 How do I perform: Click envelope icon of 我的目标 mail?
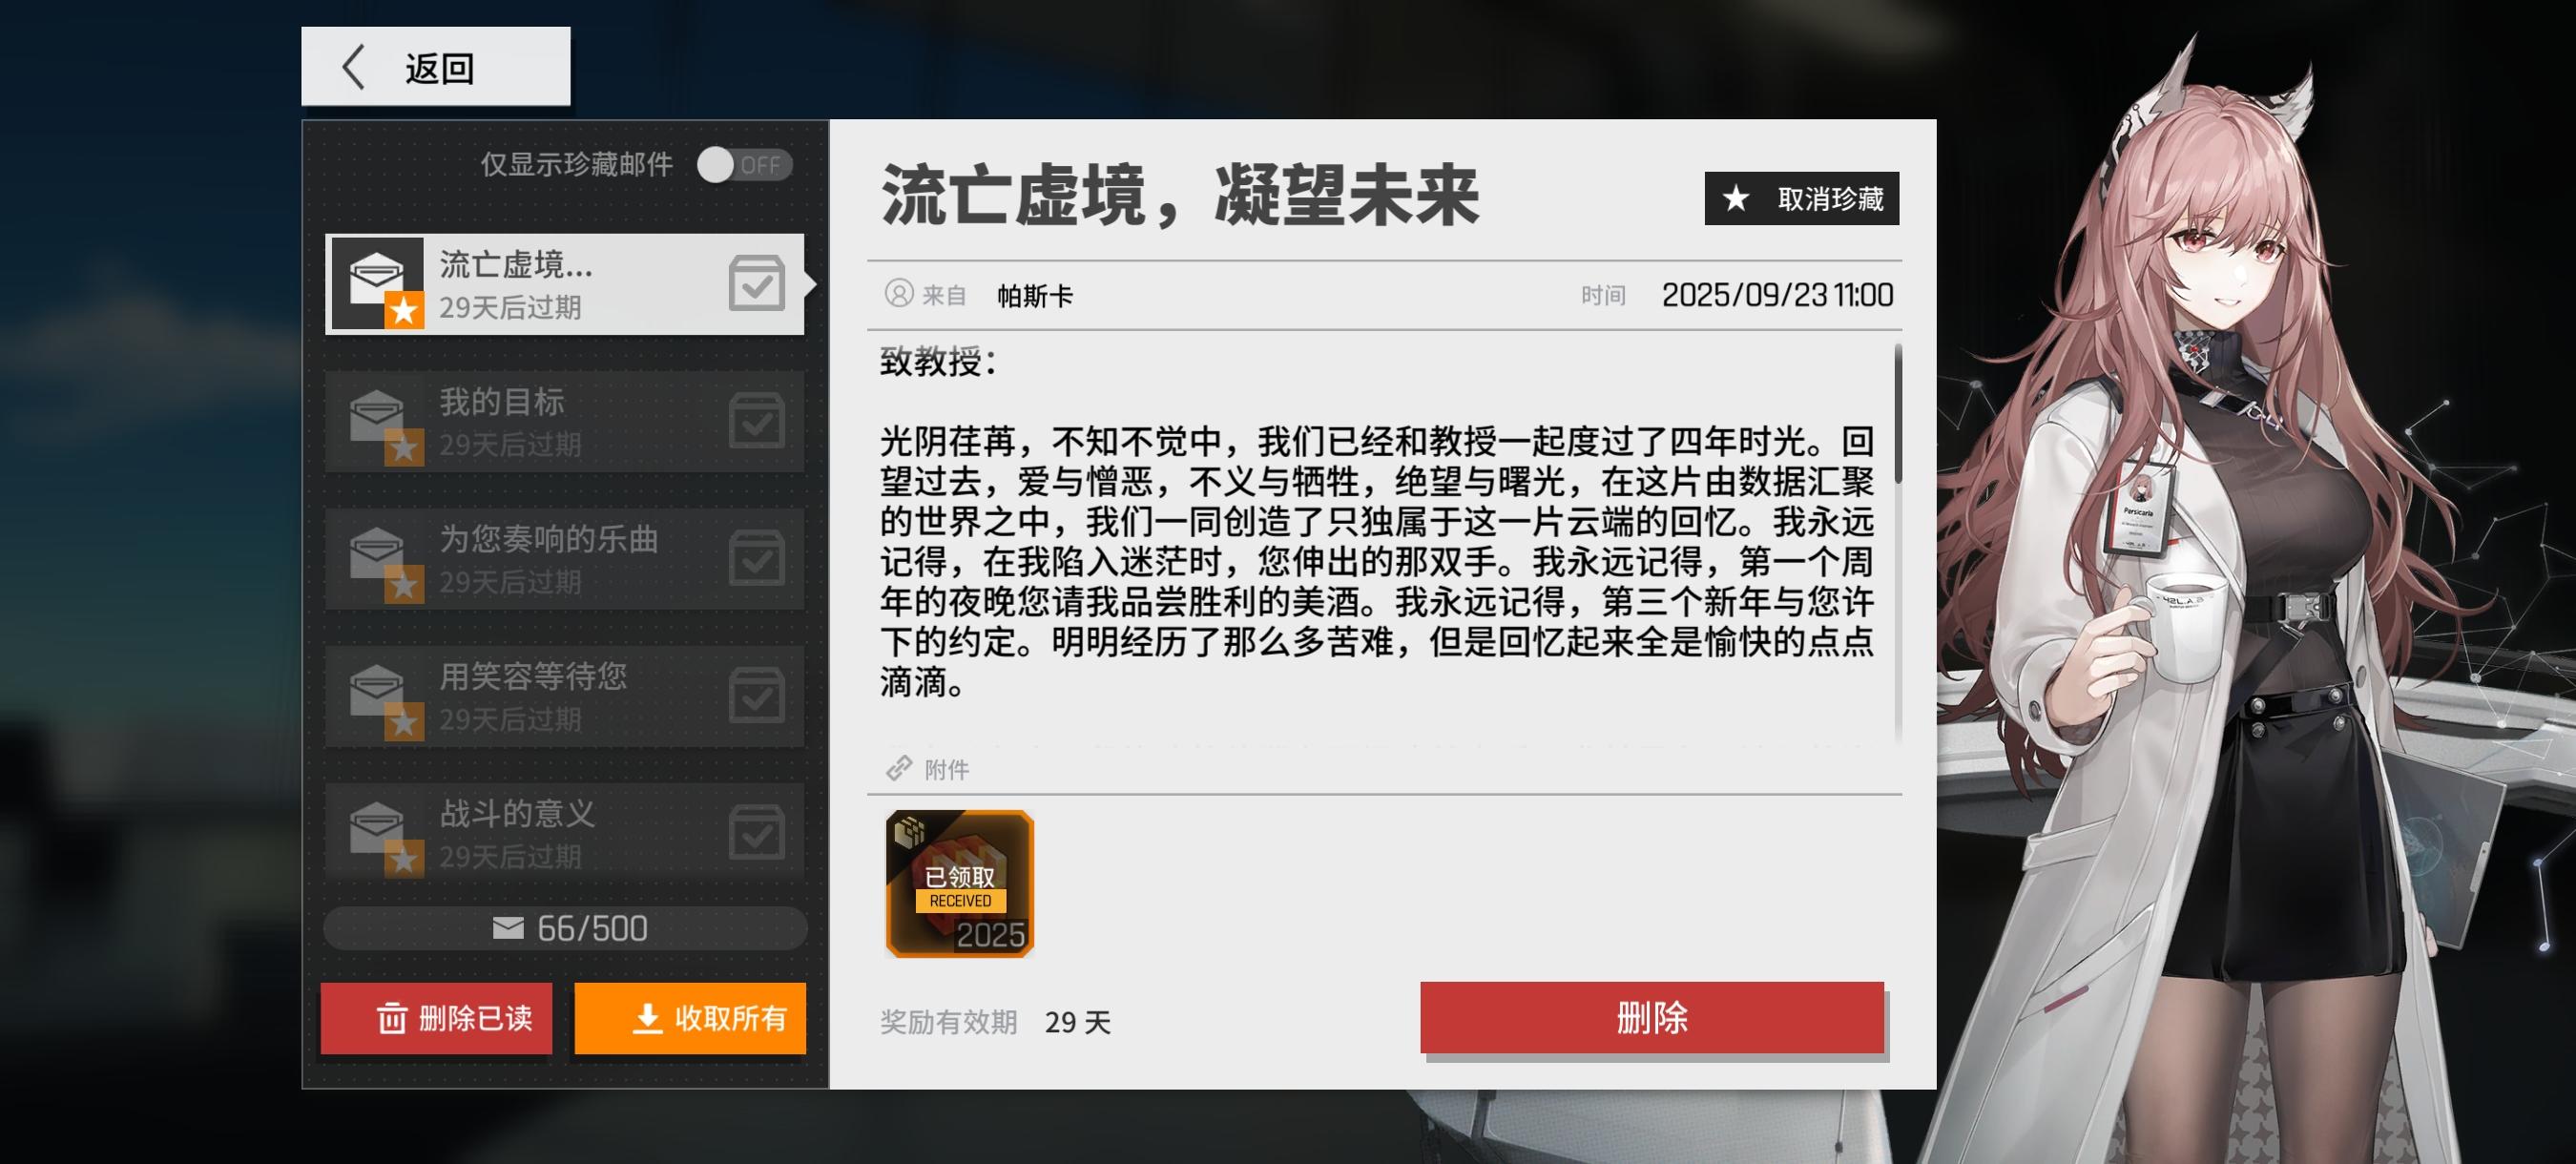click(x=376, y=415)
